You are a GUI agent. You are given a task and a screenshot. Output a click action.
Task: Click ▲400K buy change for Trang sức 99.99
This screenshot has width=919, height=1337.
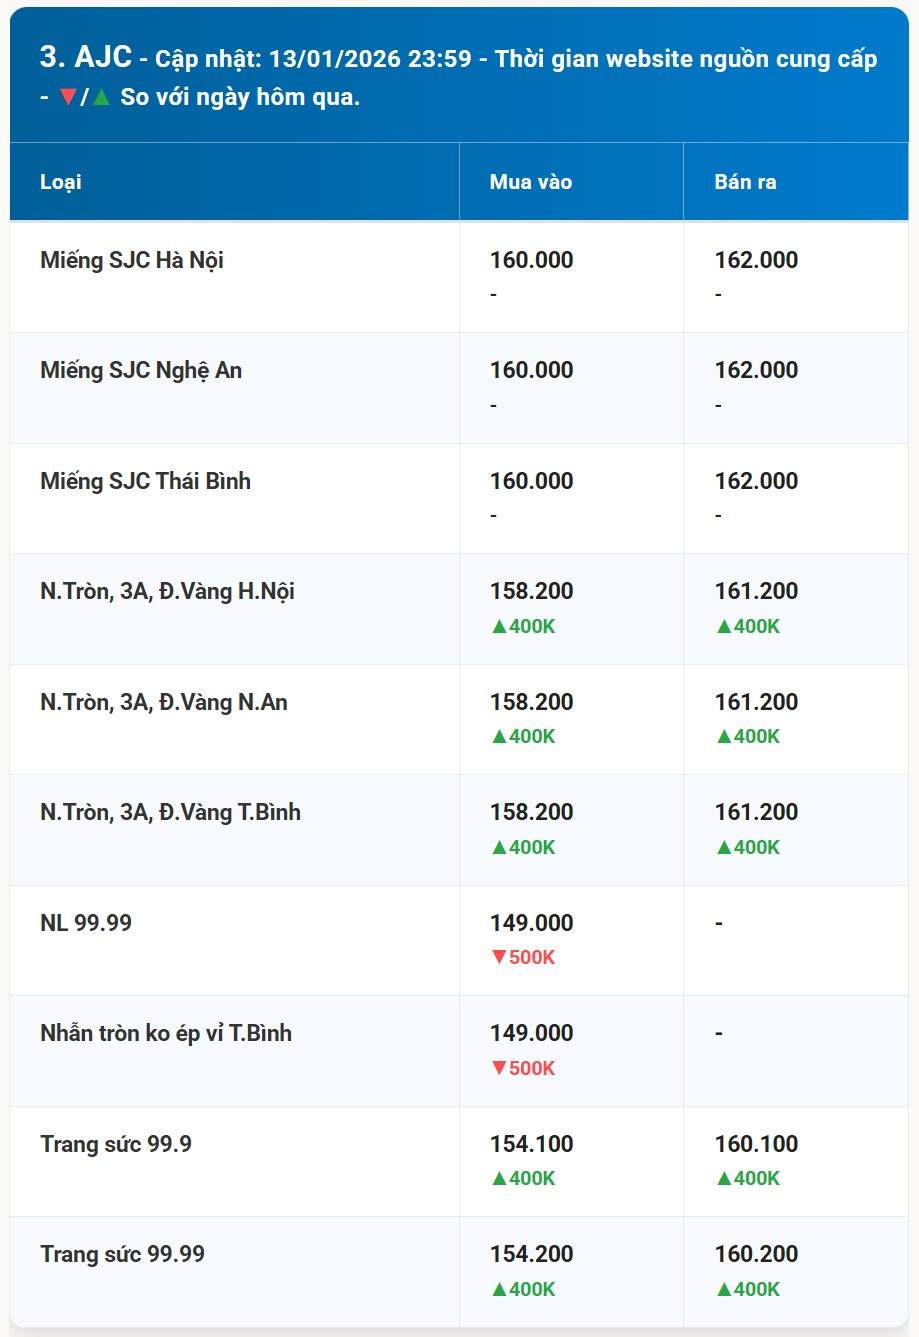(523, 1289)
